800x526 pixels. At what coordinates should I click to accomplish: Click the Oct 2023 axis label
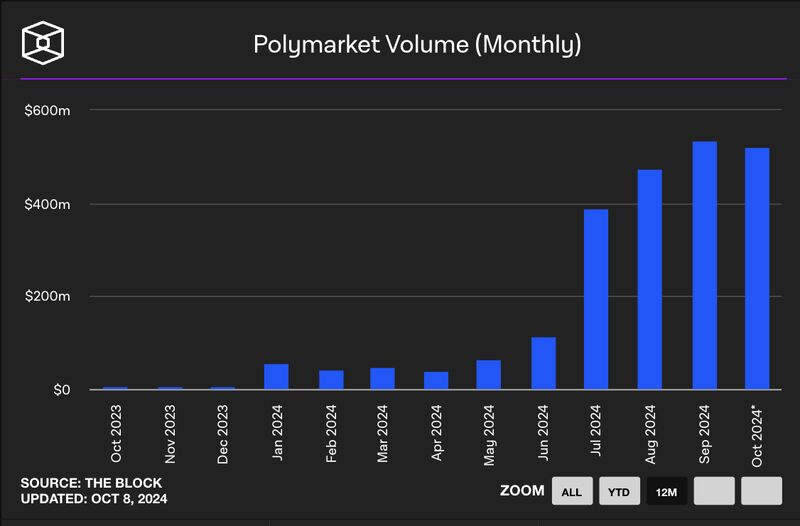click(116, 434)
